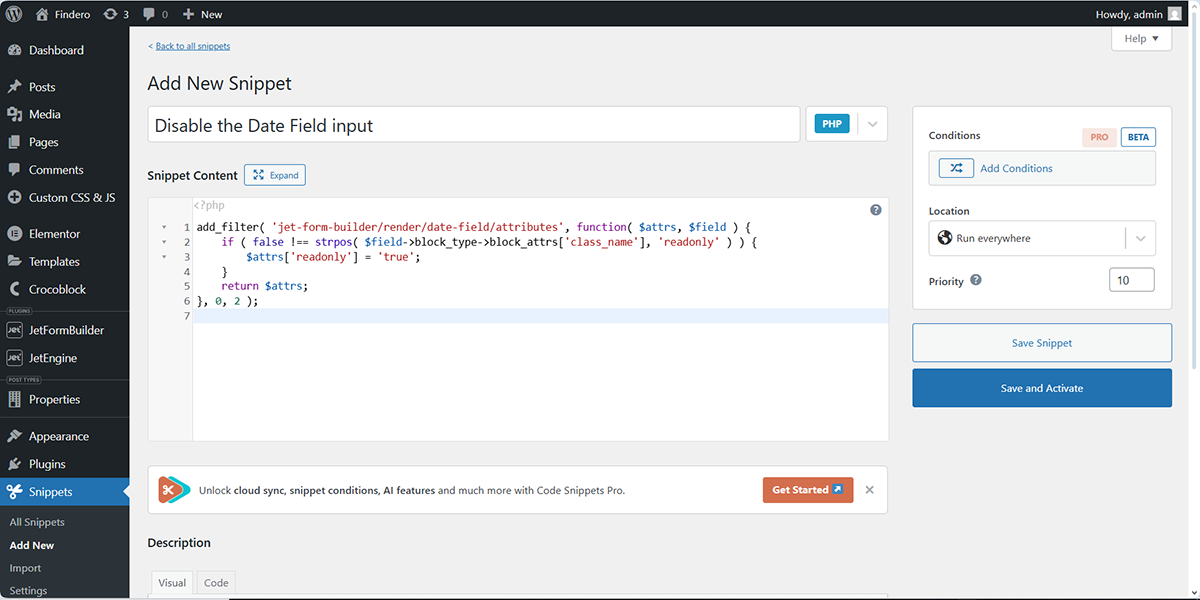The height and width of the screenshot is (600, 1200).
Task: Click the Priority help tooltip icon
Action: [976, 281]
